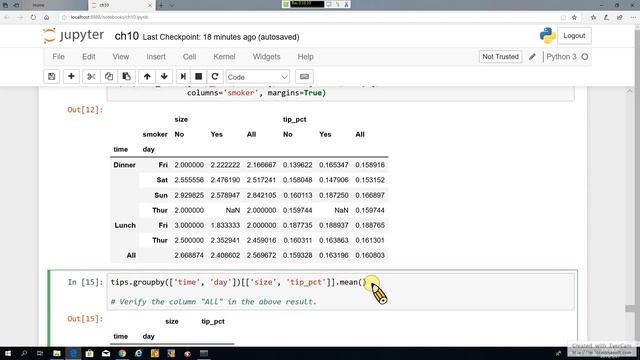Screen dimensions: 640x360
Task: Click the smoker column label
Action: point(155,134)
